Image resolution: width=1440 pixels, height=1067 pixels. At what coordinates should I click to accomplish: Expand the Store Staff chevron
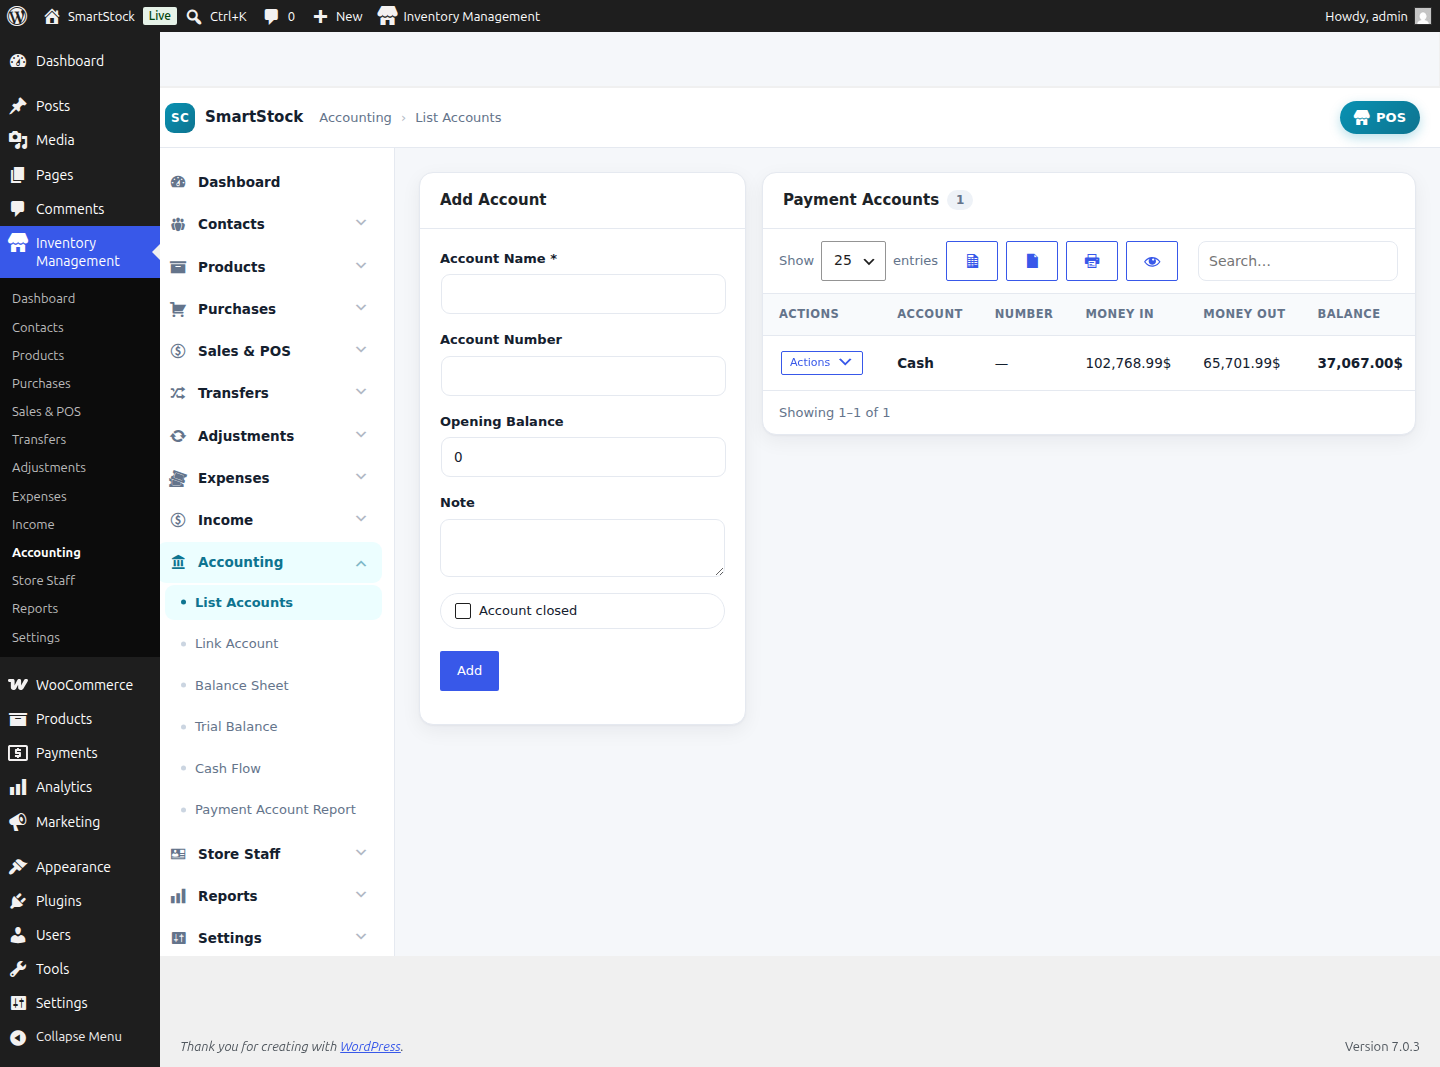click(x=361, y=853)
